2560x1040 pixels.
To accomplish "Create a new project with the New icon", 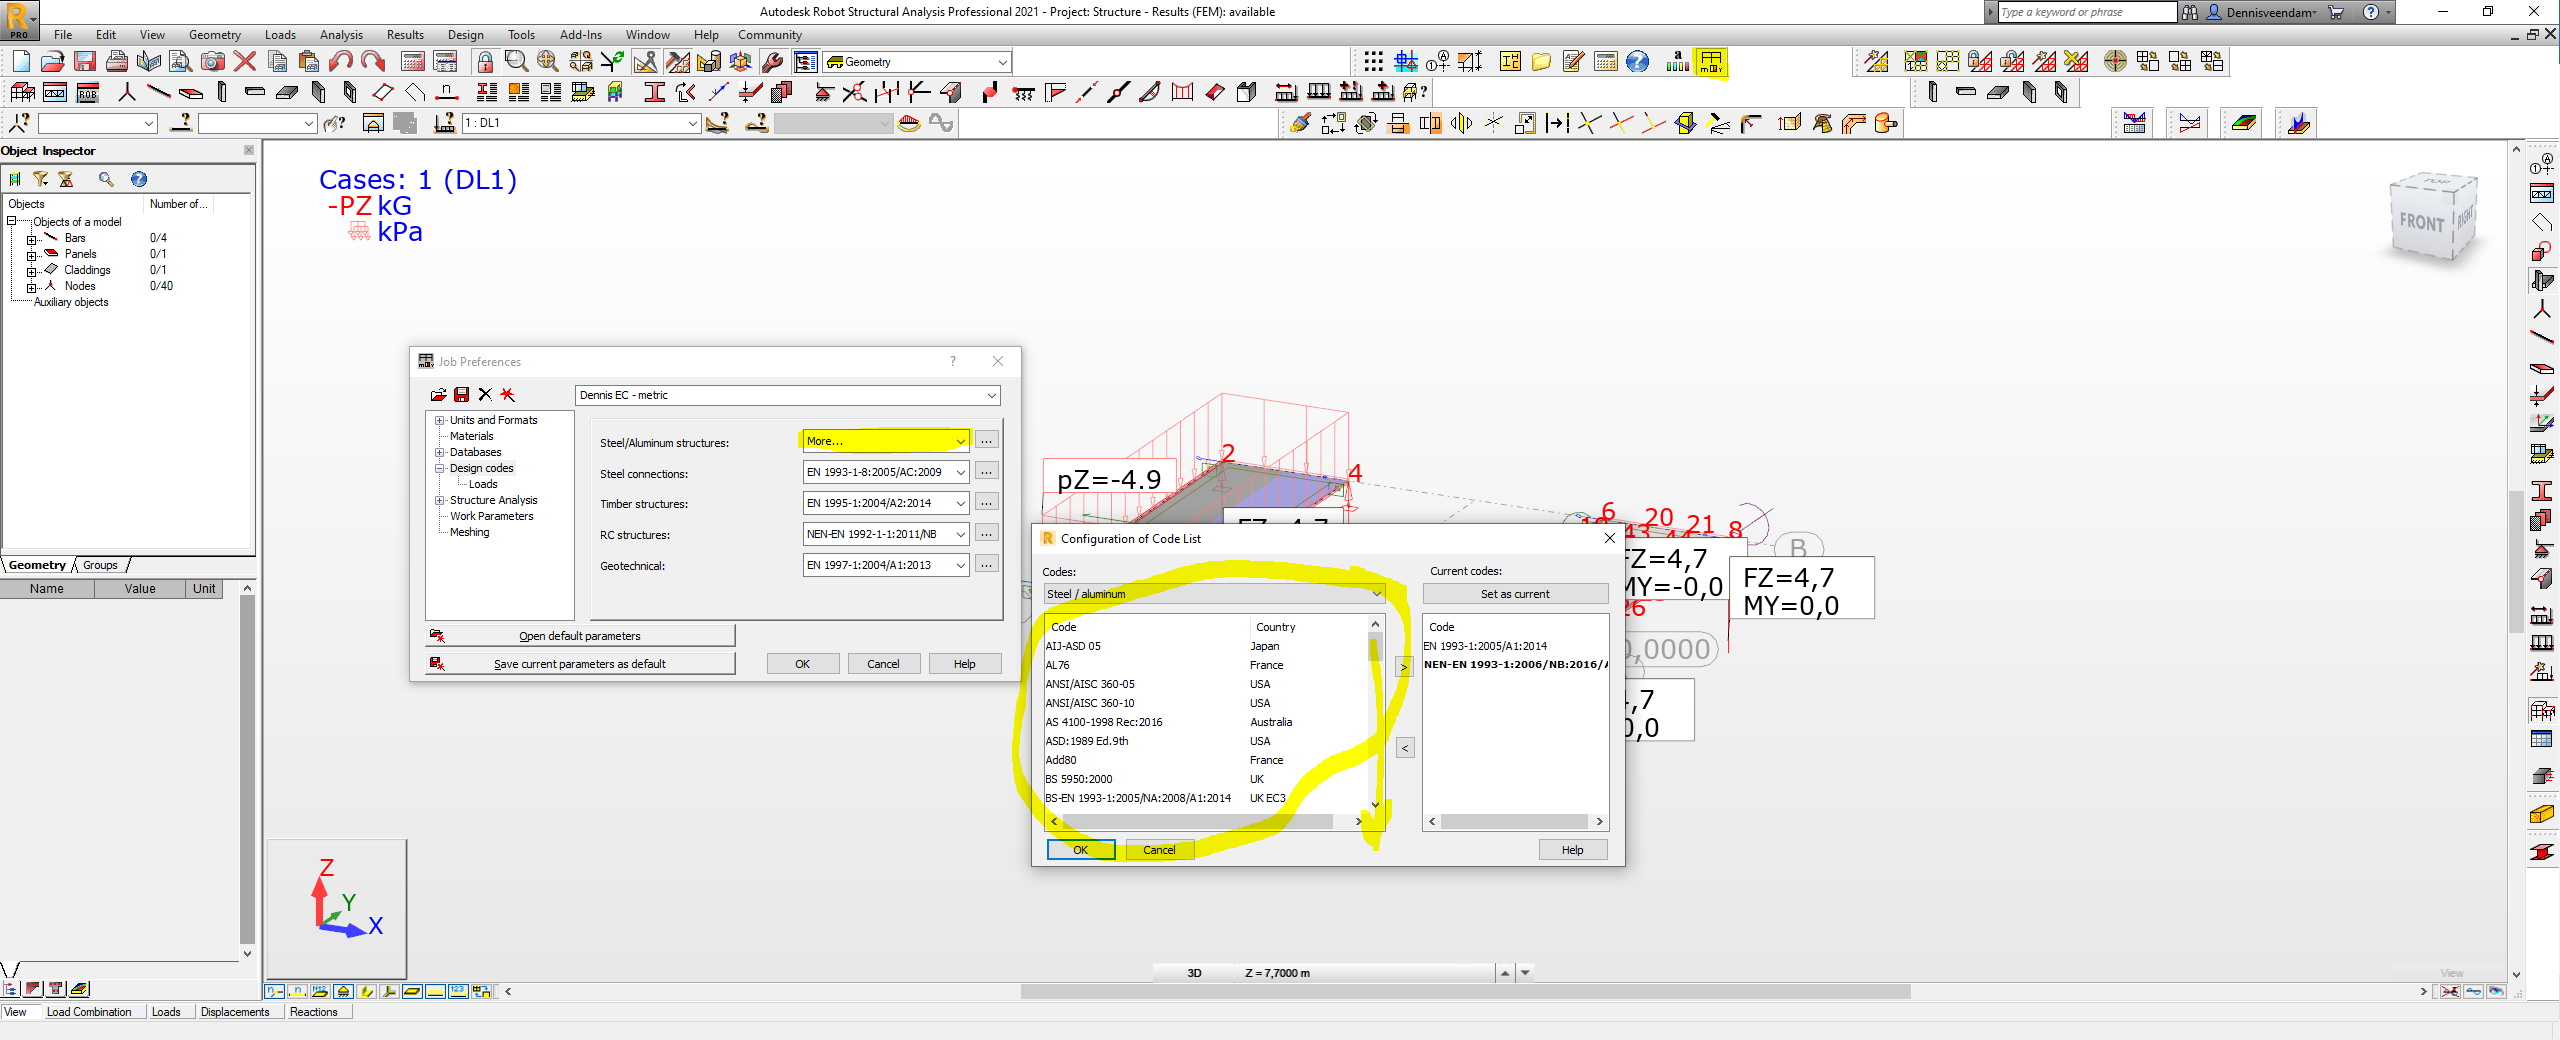I will pos(21,62).
